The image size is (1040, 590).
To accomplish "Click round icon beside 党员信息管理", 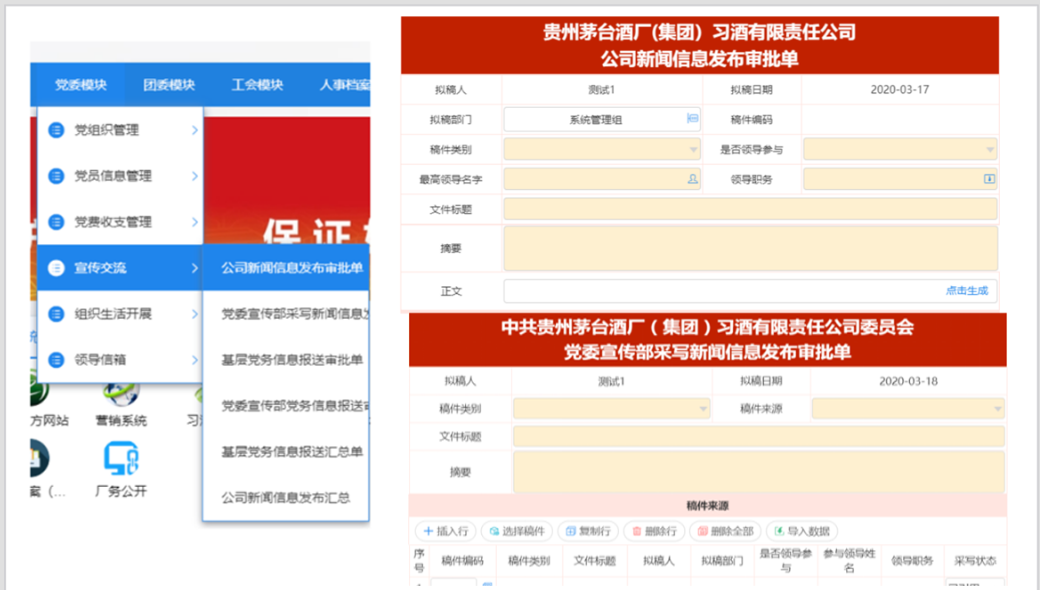I will click(x=56, y=176).
